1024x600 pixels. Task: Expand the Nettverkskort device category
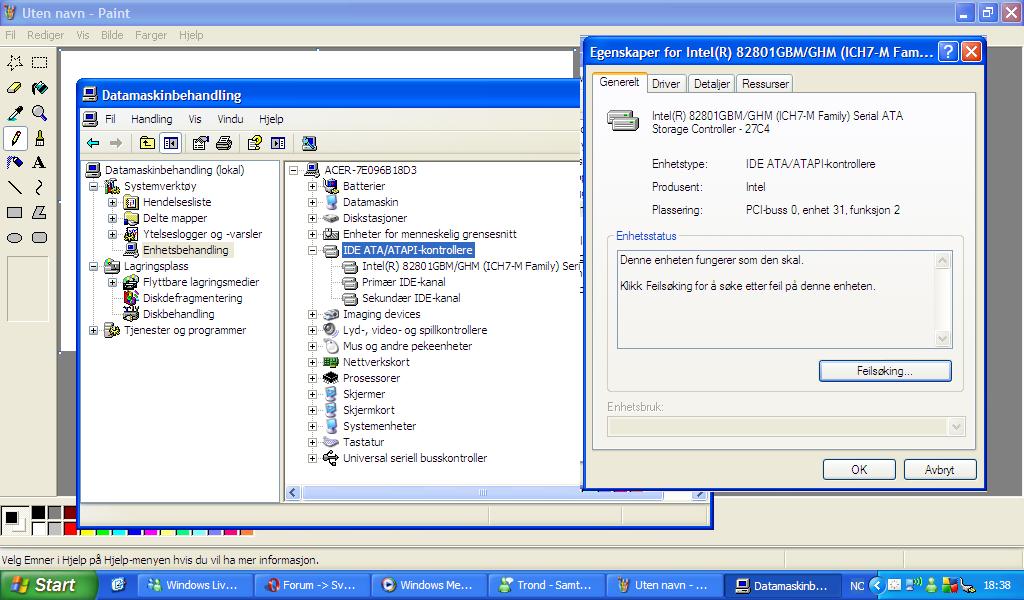click(x=312, y=362)
